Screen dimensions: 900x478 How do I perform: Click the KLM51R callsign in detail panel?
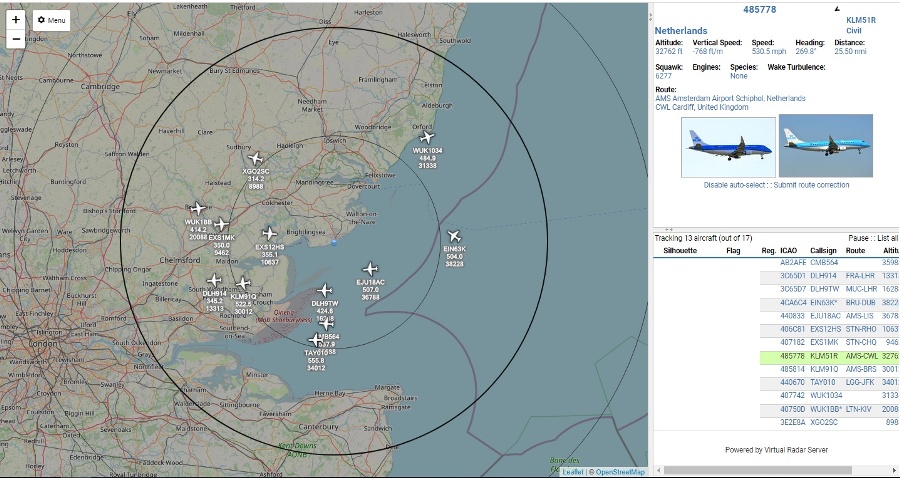861,20
